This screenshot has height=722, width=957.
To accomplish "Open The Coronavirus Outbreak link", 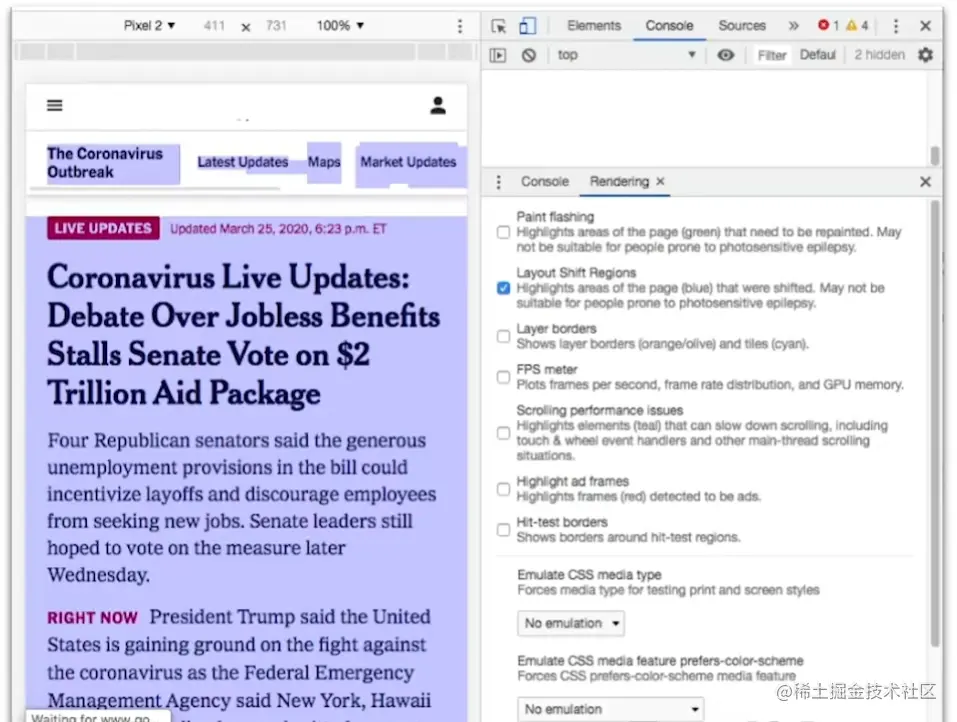I will (105, 163).
